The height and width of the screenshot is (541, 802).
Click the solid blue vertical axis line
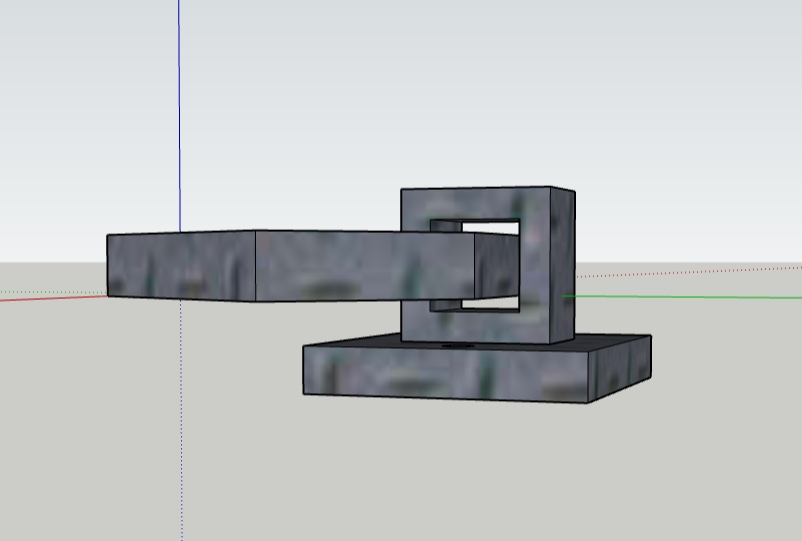[179, 116]
